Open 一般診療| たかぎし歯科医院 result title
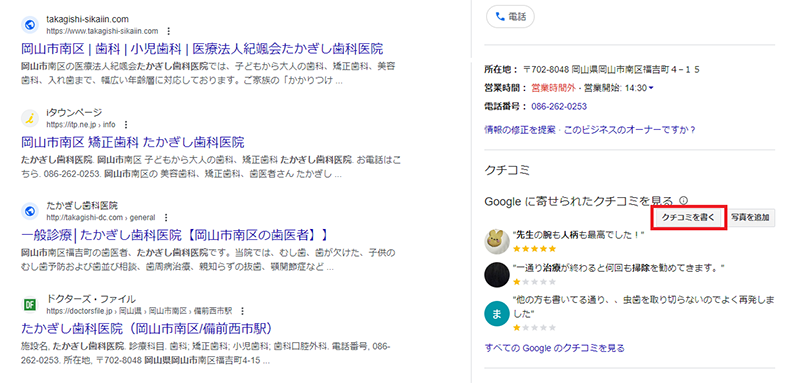 174,235
